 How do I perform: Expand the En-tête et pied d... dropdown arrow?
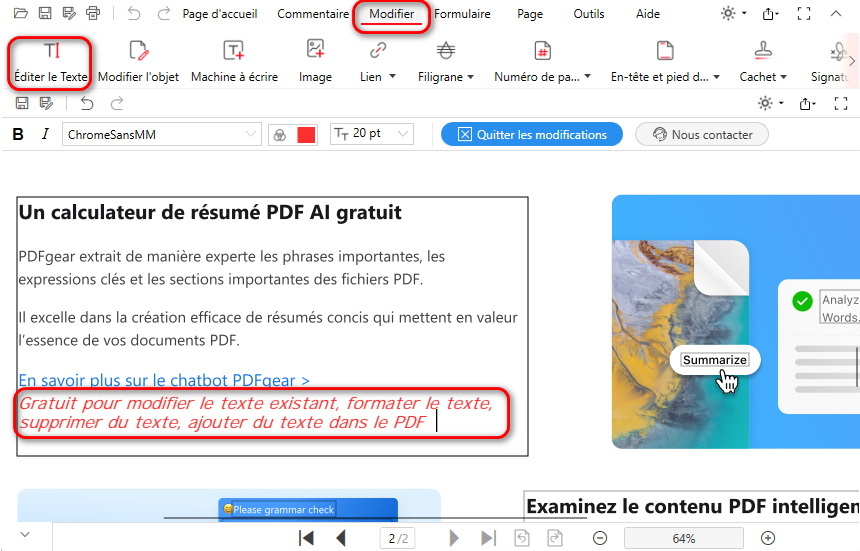[x=716, y=77]
